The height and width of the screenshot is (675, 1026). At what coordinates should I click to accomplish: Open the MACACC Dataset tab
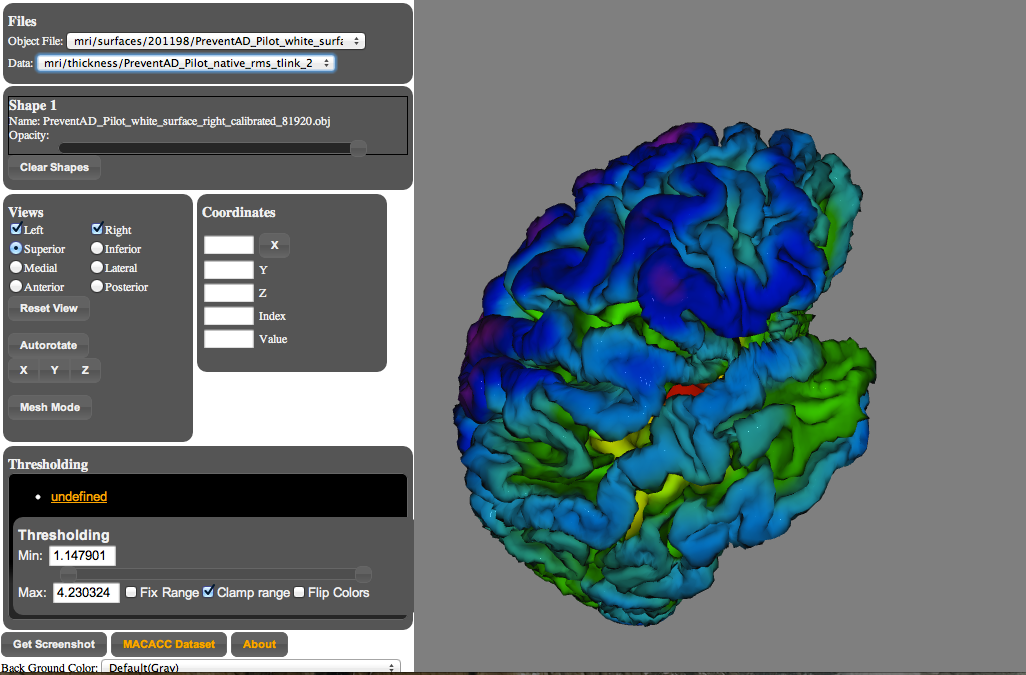click(169, 644)
